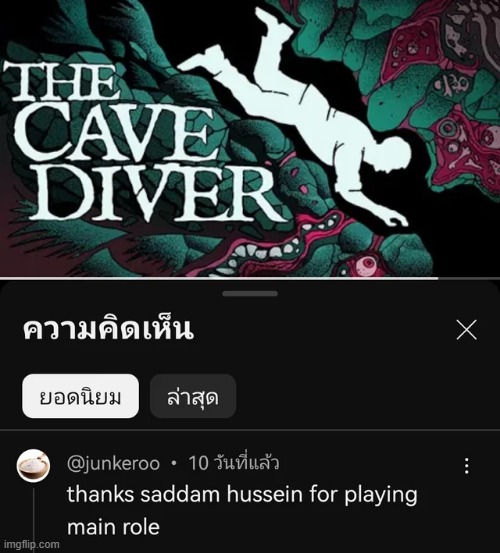Click the red eyeball at the video's bottom edge

coord(367,263)
